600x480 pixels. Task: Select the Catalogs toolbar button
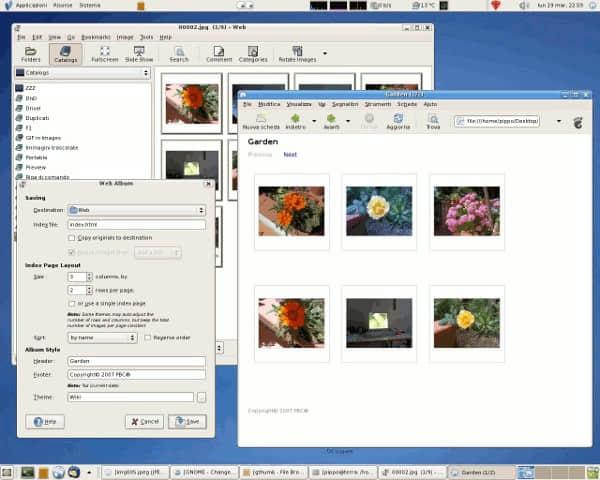[x=65, y=53]
